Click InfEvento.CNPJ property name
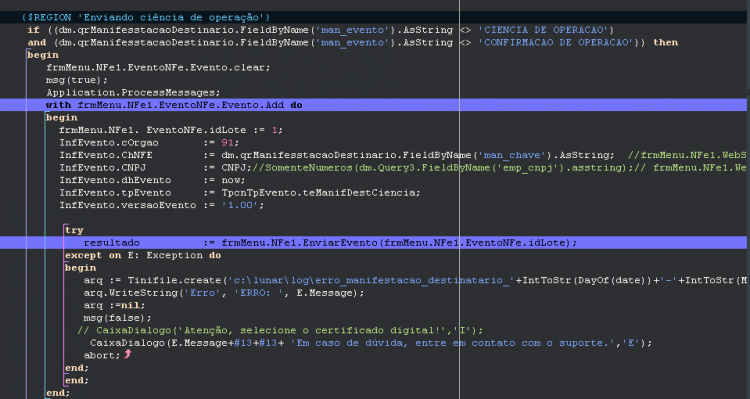 tap(102, 167)
